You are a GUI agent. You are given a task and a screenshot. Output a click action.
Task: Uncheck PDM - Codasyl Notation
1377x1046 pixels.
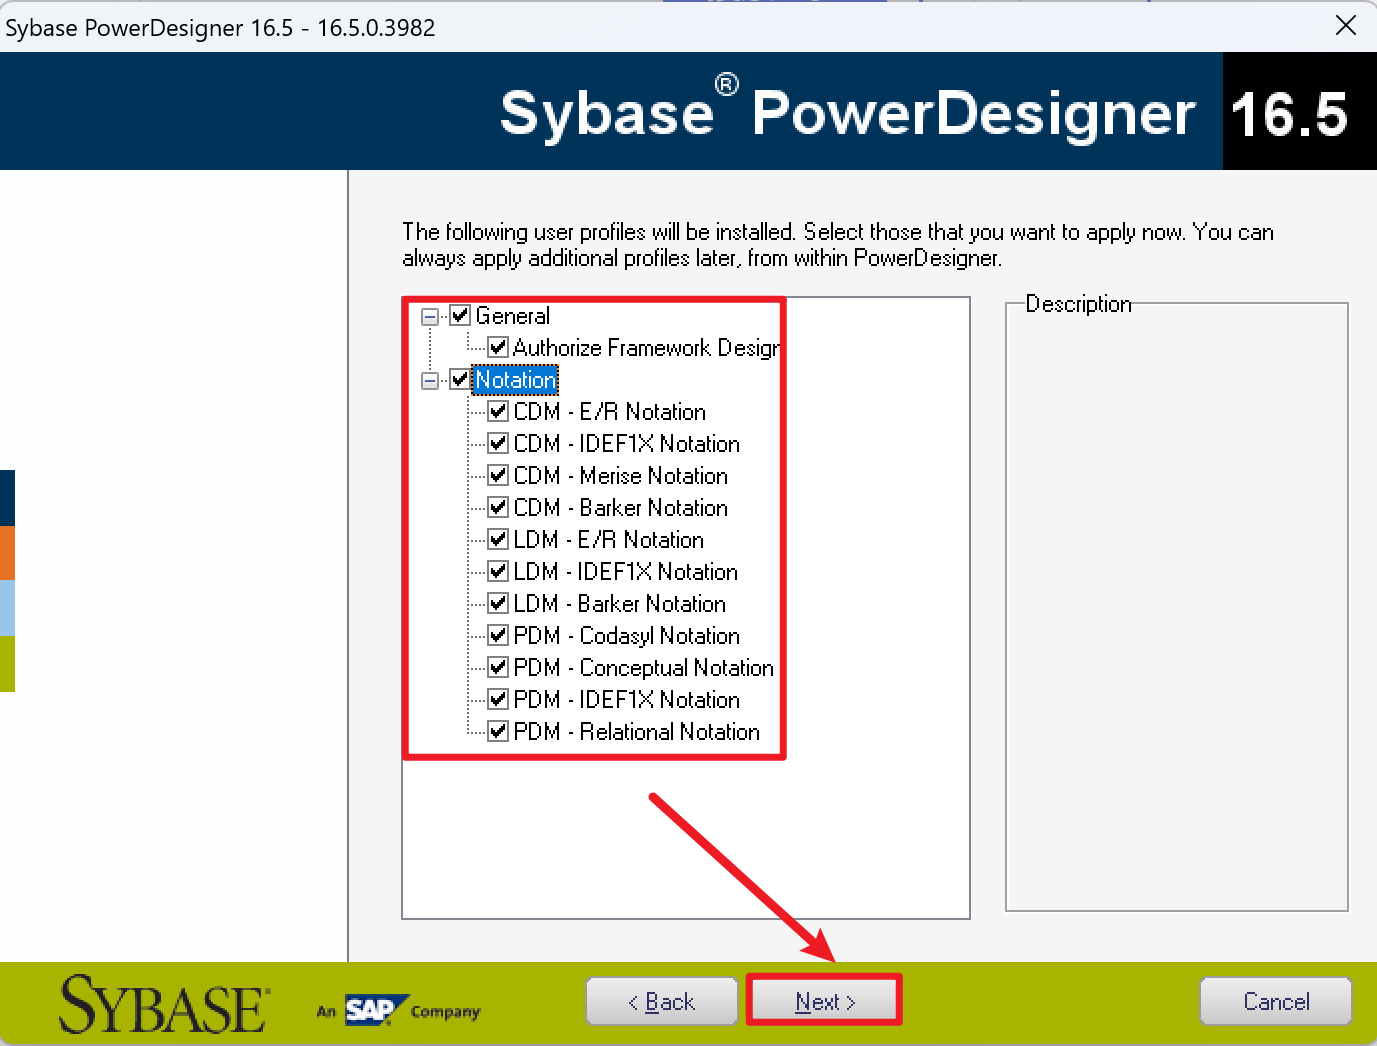tap(498, 635)
